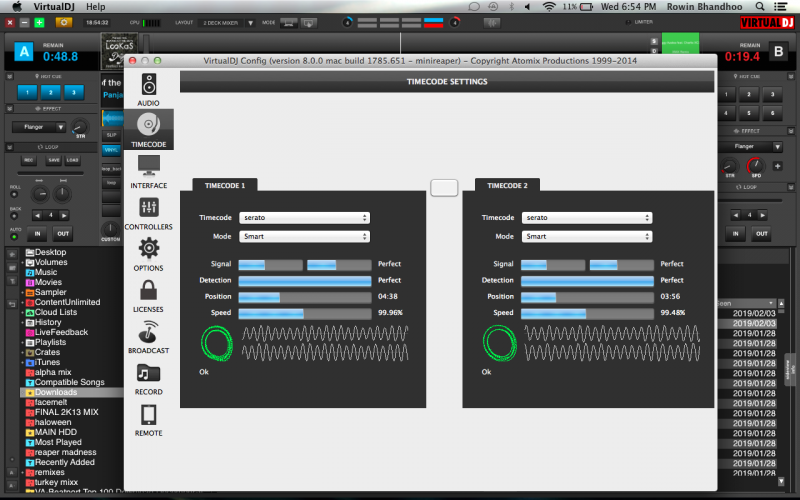This screenshot has height=500, width=800.
Task: Open Timecode 2 timecode type dropdown
Action: pos(587,218)
